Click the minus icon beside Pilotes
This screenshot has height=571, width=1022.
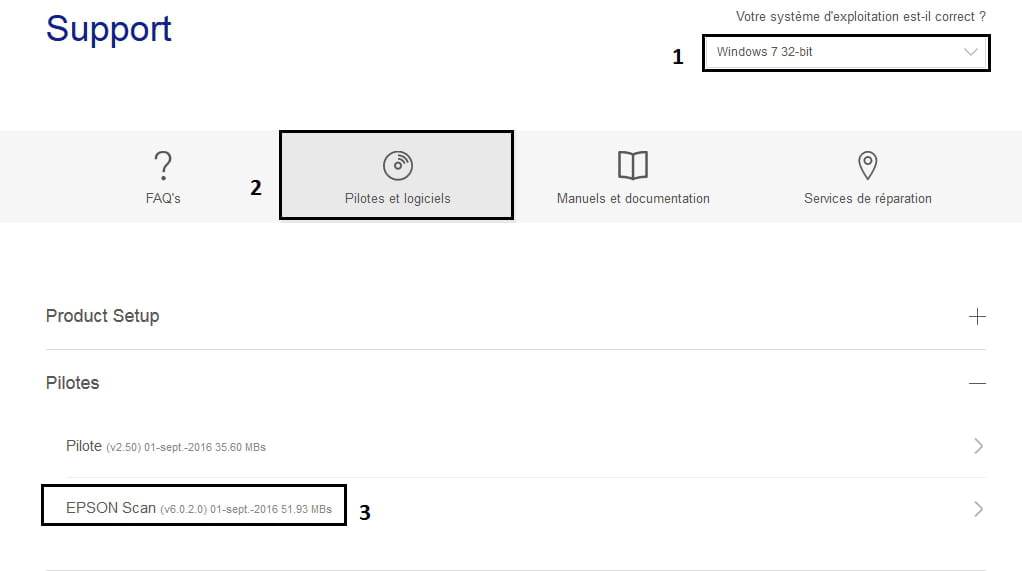point(977,383)
